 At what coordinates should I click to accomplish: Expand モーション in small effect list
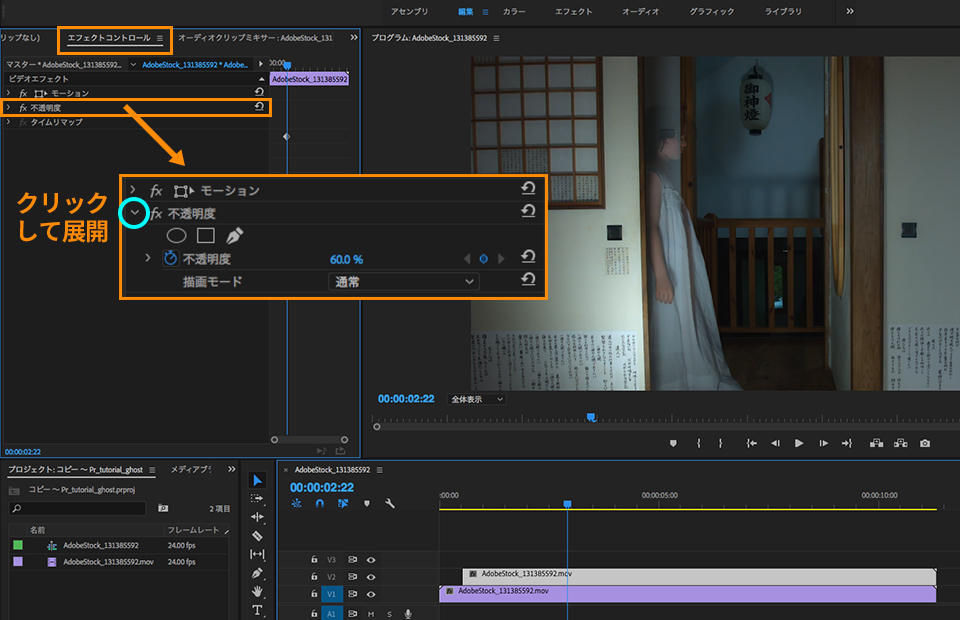point(8,93)
